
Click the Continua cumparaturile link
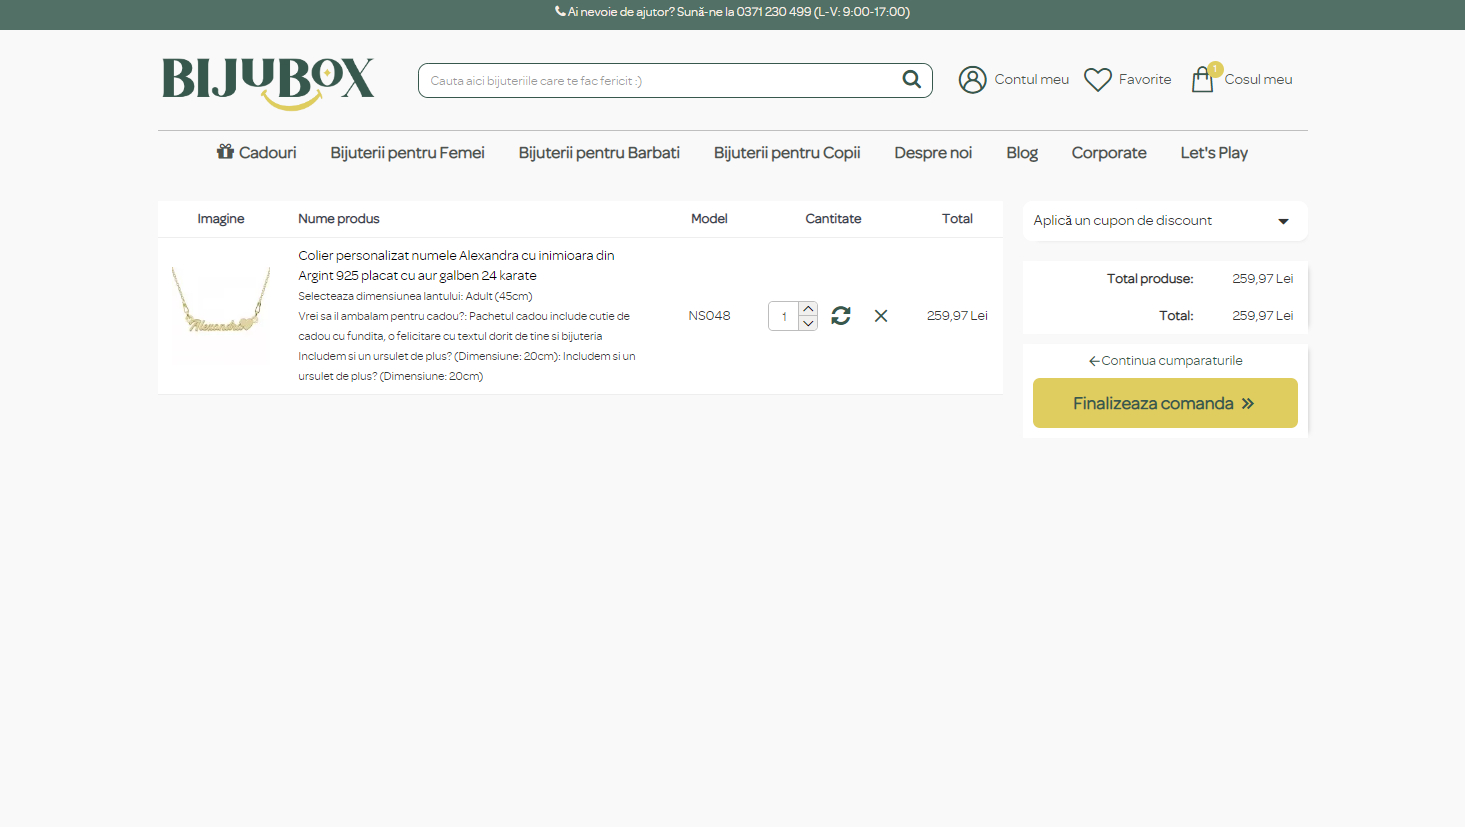tap(1165, 361)
